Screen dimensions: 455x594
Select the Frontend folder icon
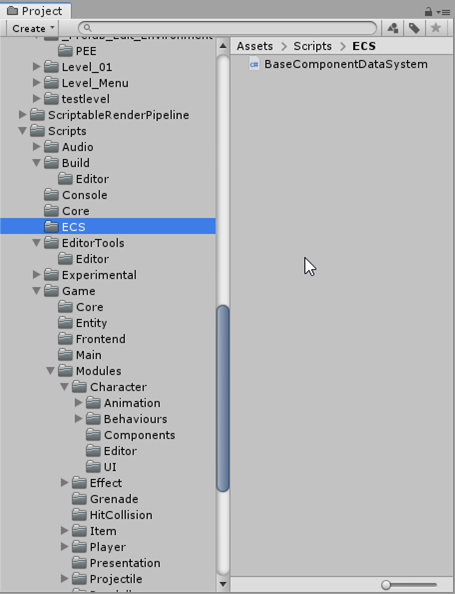tap(65, 339)
